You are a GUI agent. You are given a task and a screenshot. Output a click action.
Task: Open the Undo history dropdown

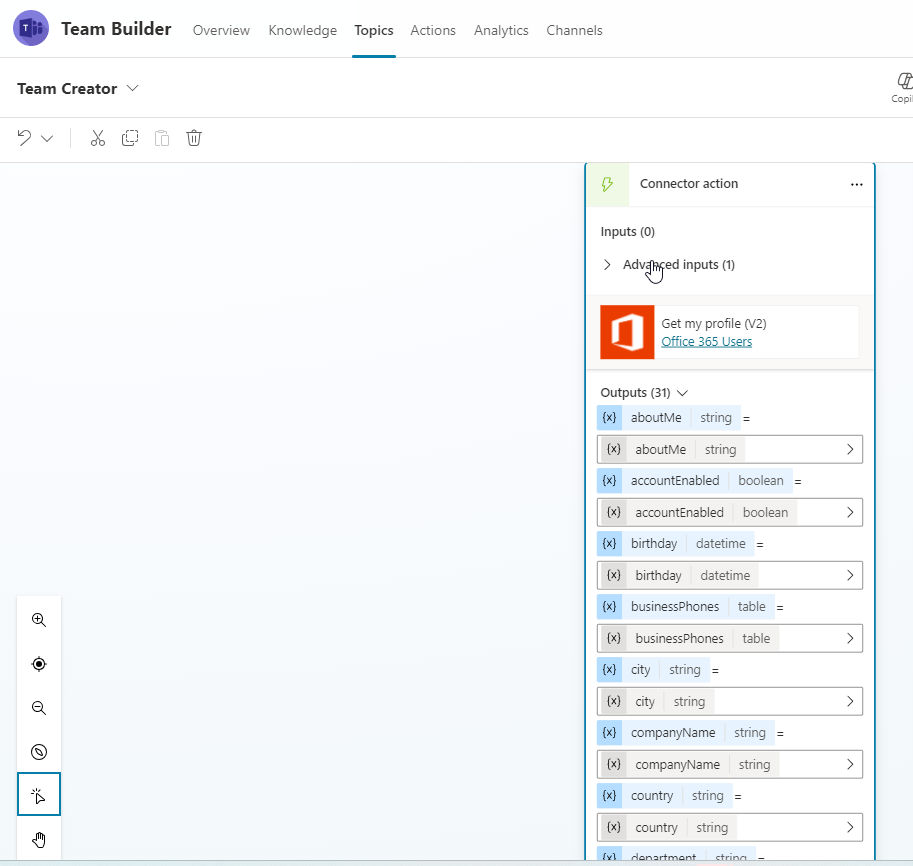pyautogui.click(x=45, y=137)
